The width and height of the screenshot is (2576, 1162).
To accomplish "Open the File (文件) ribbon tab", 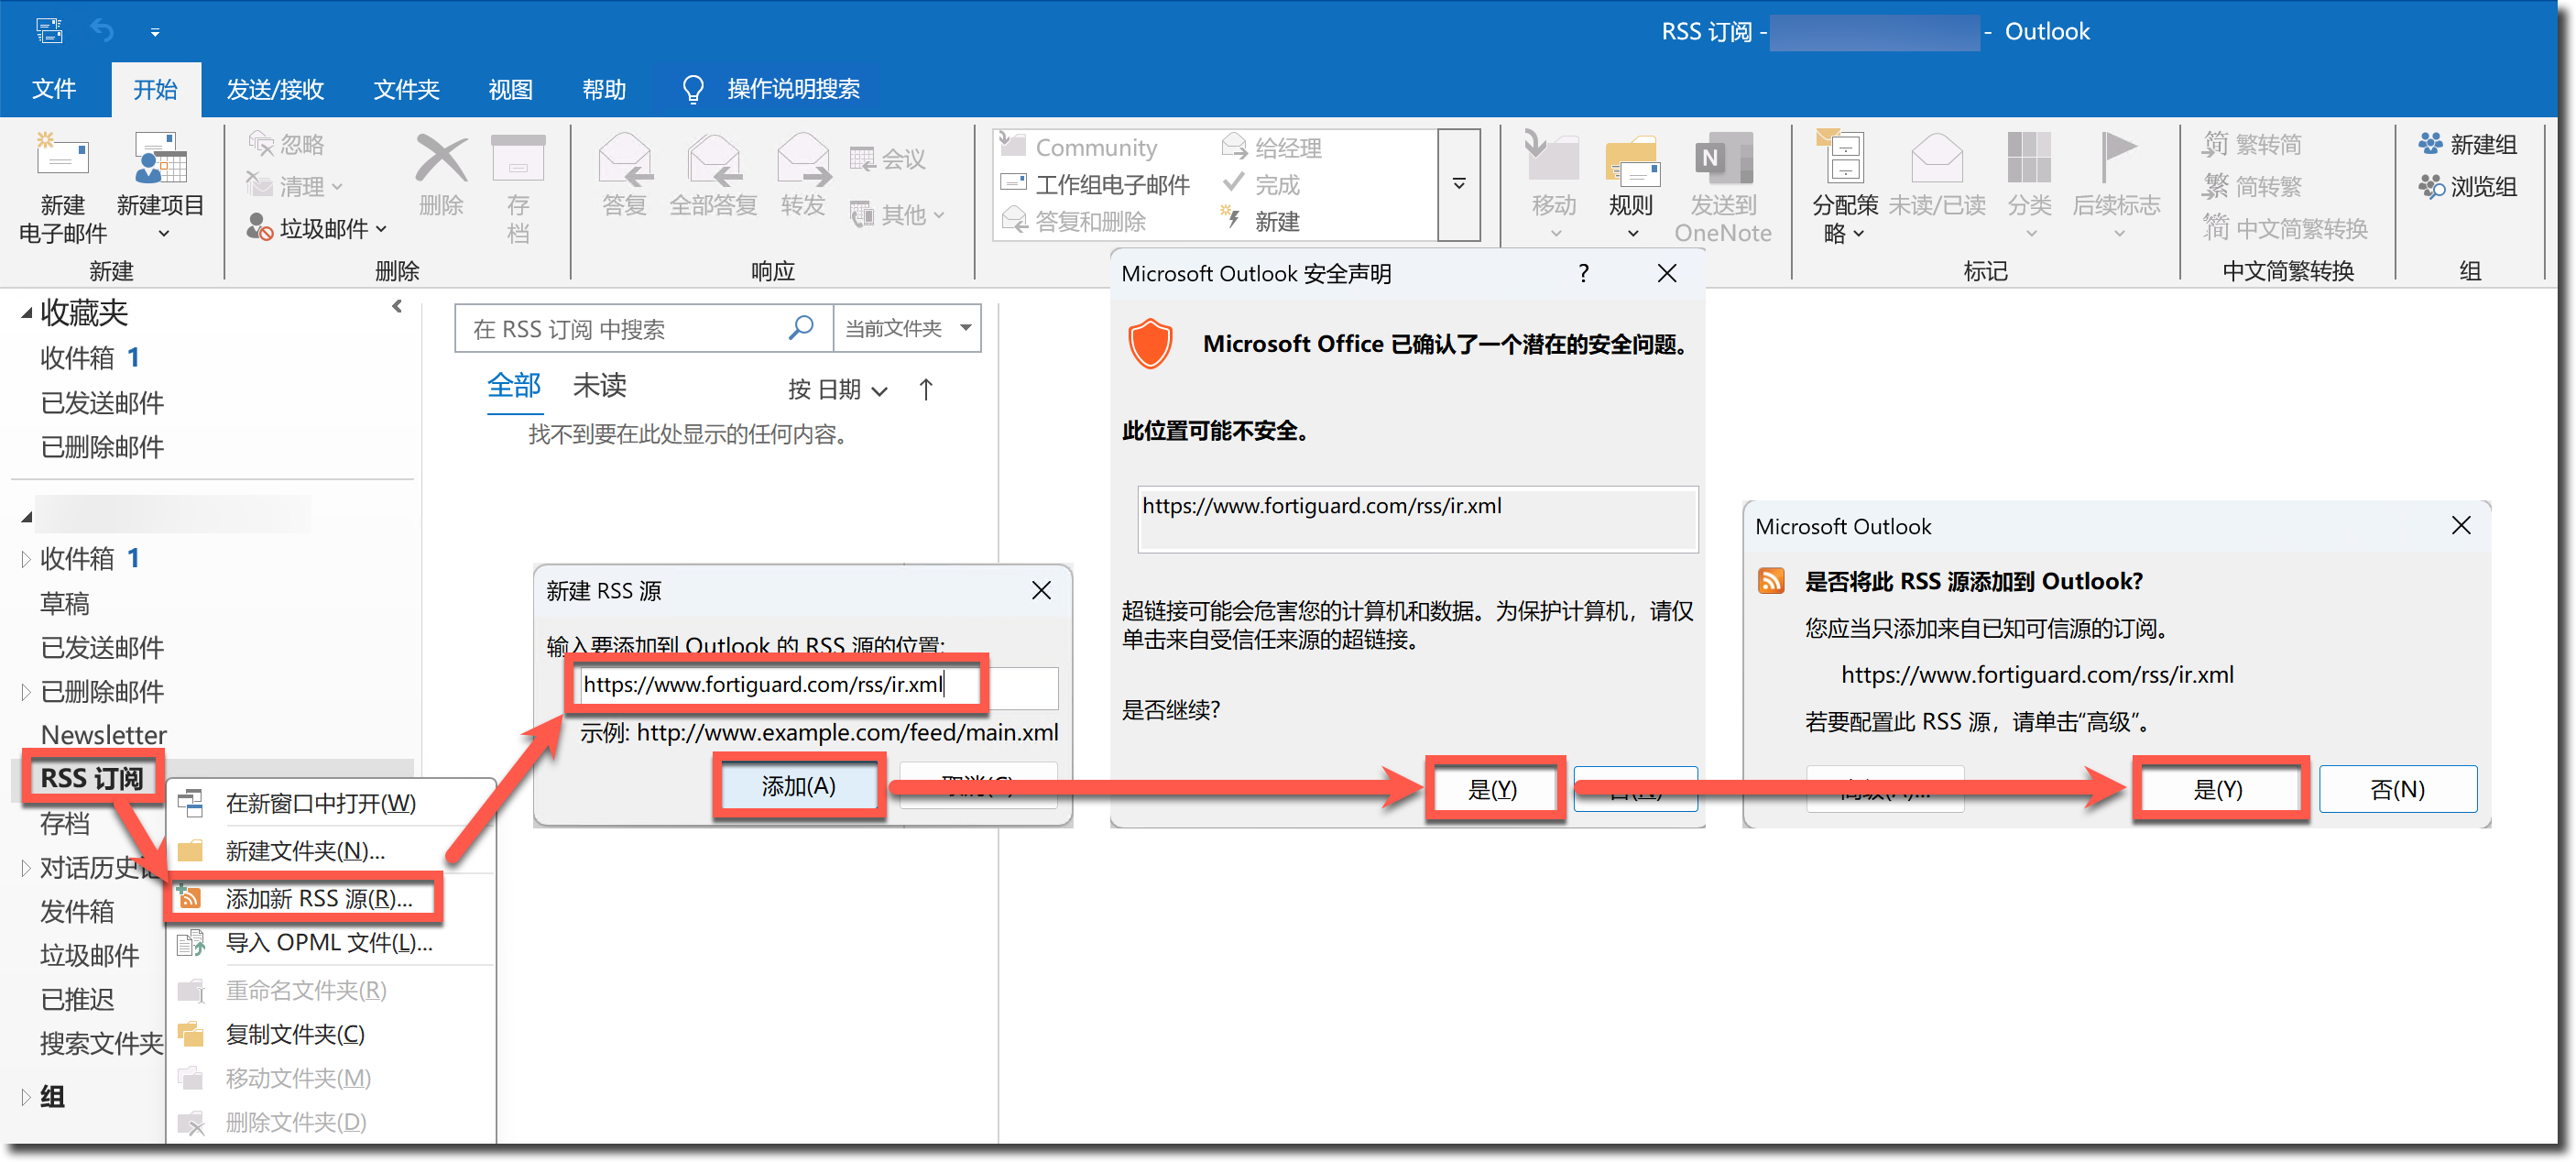I will coord(54,89).
